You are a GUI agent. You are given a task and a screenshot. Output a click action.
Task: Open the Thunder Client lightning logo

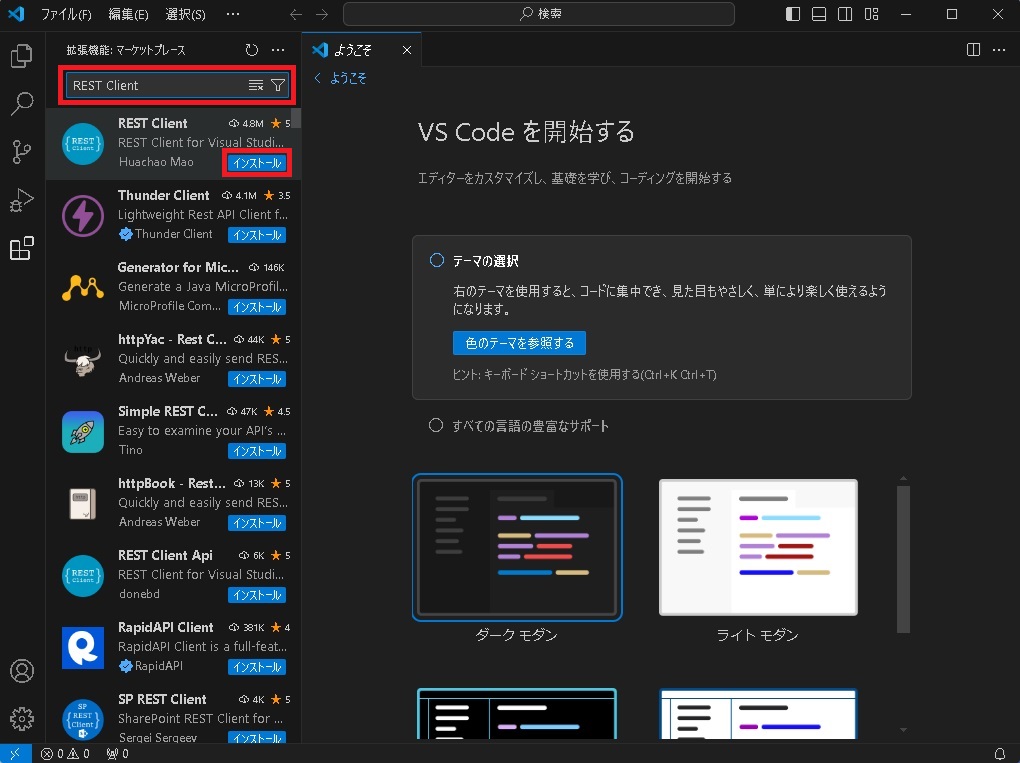(83, 216)
